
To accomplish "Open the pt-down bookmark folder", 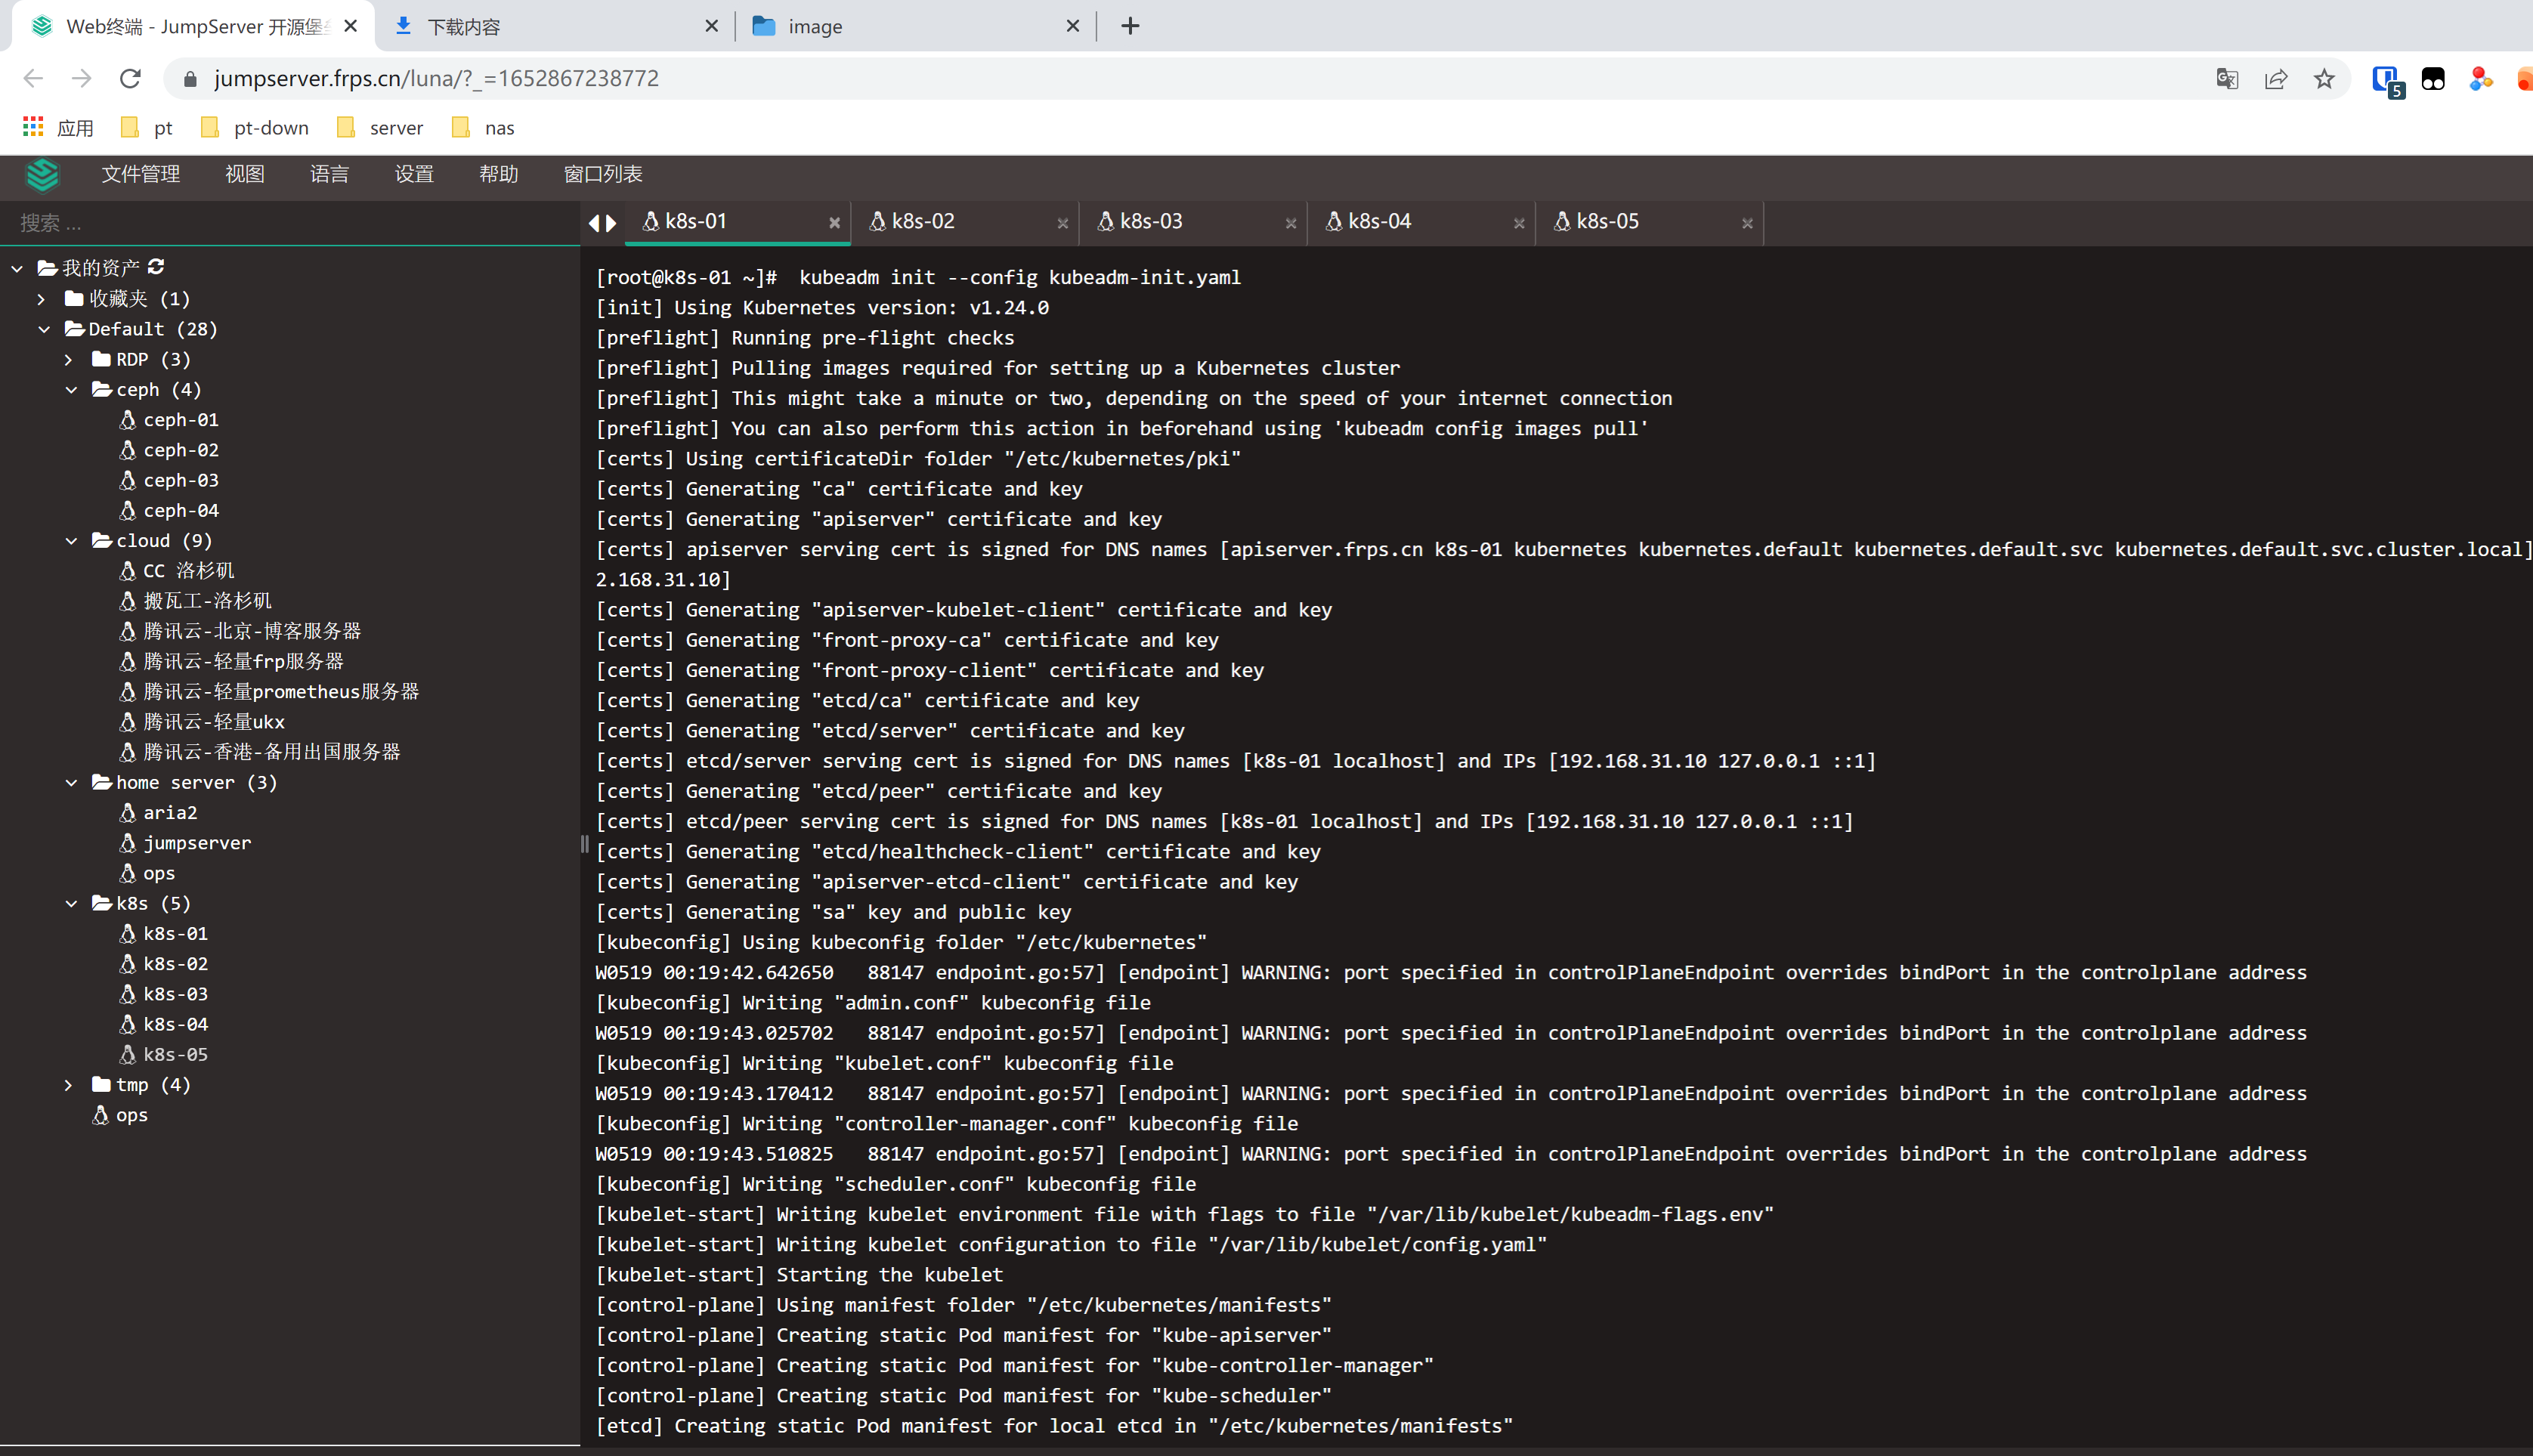I will point(255,127).
